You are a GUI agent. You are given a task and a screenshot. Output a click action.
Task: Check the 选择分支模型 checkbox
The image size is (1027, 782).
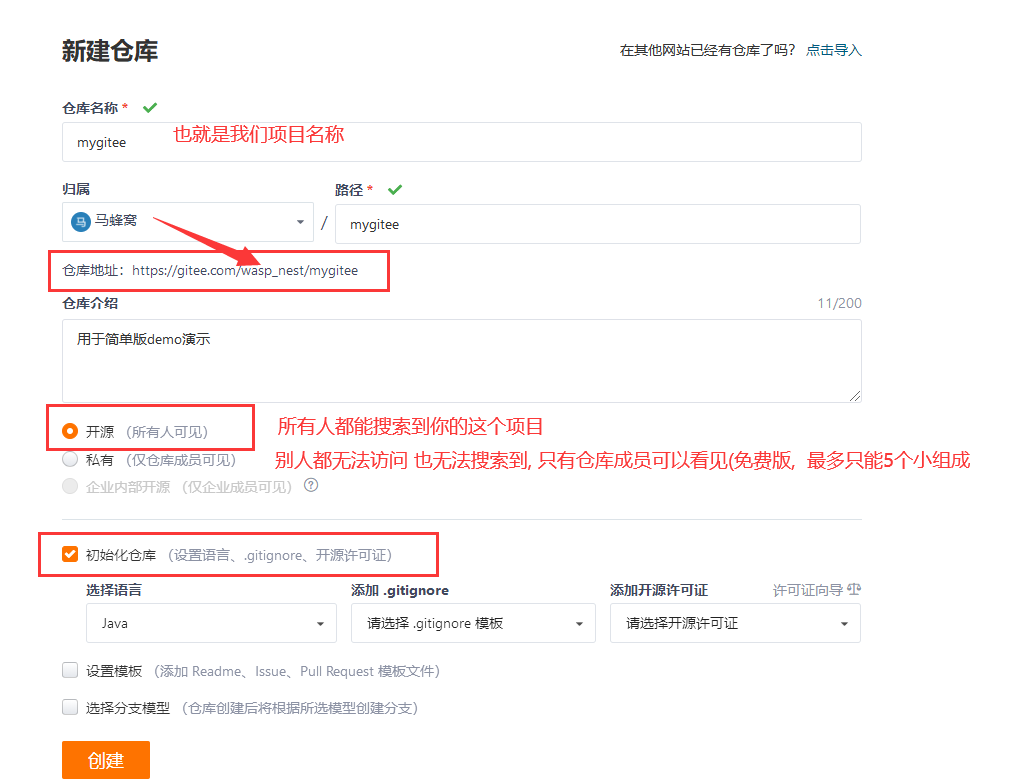[x=70, y=707]
